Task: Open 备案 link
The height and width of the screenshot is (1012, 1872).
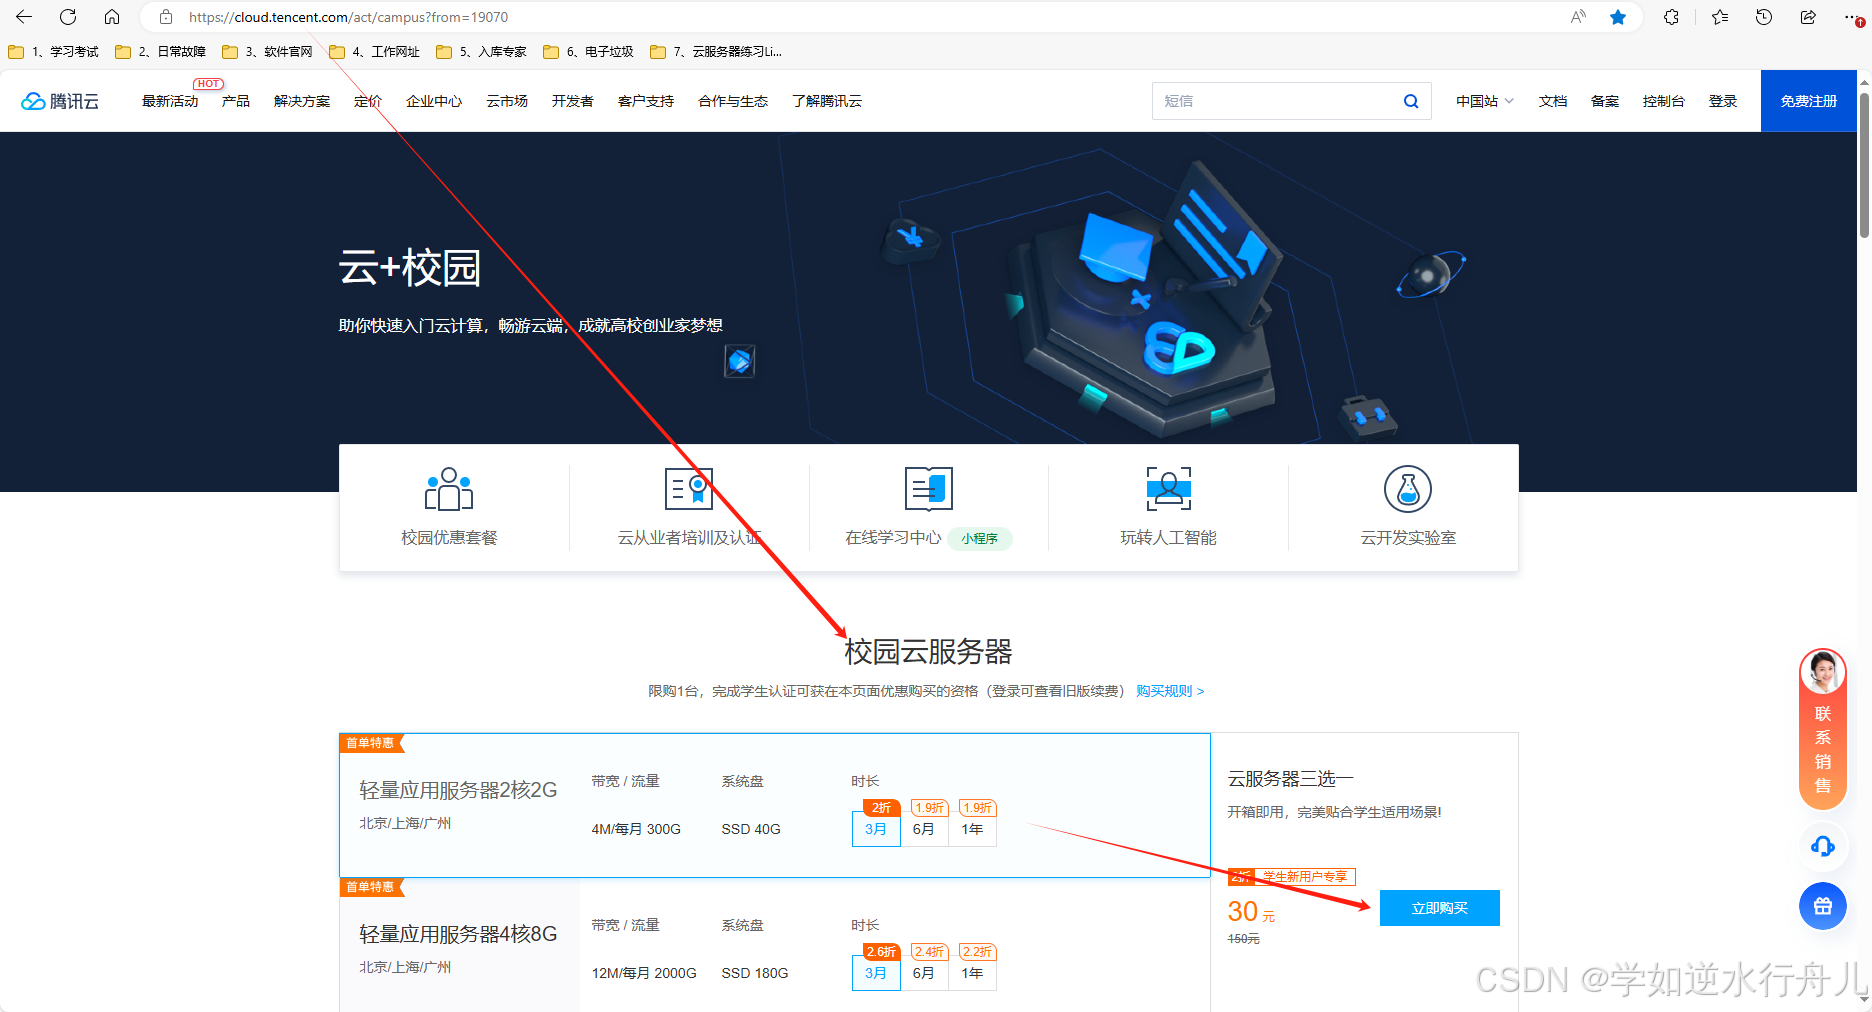Action: [x=1605, y=101]
